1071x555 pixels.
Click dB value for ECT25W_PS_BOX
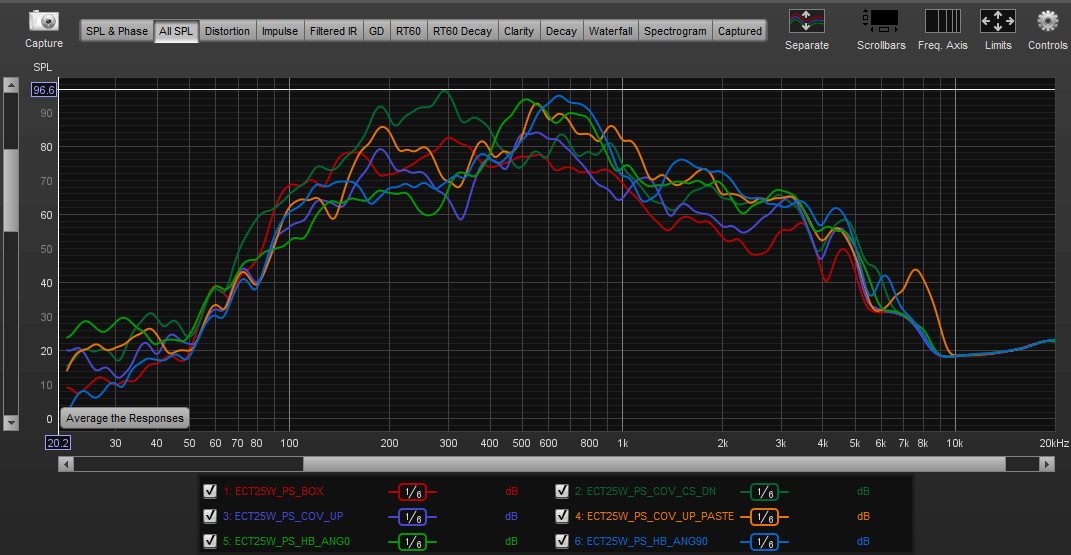[x=512, y=492]
